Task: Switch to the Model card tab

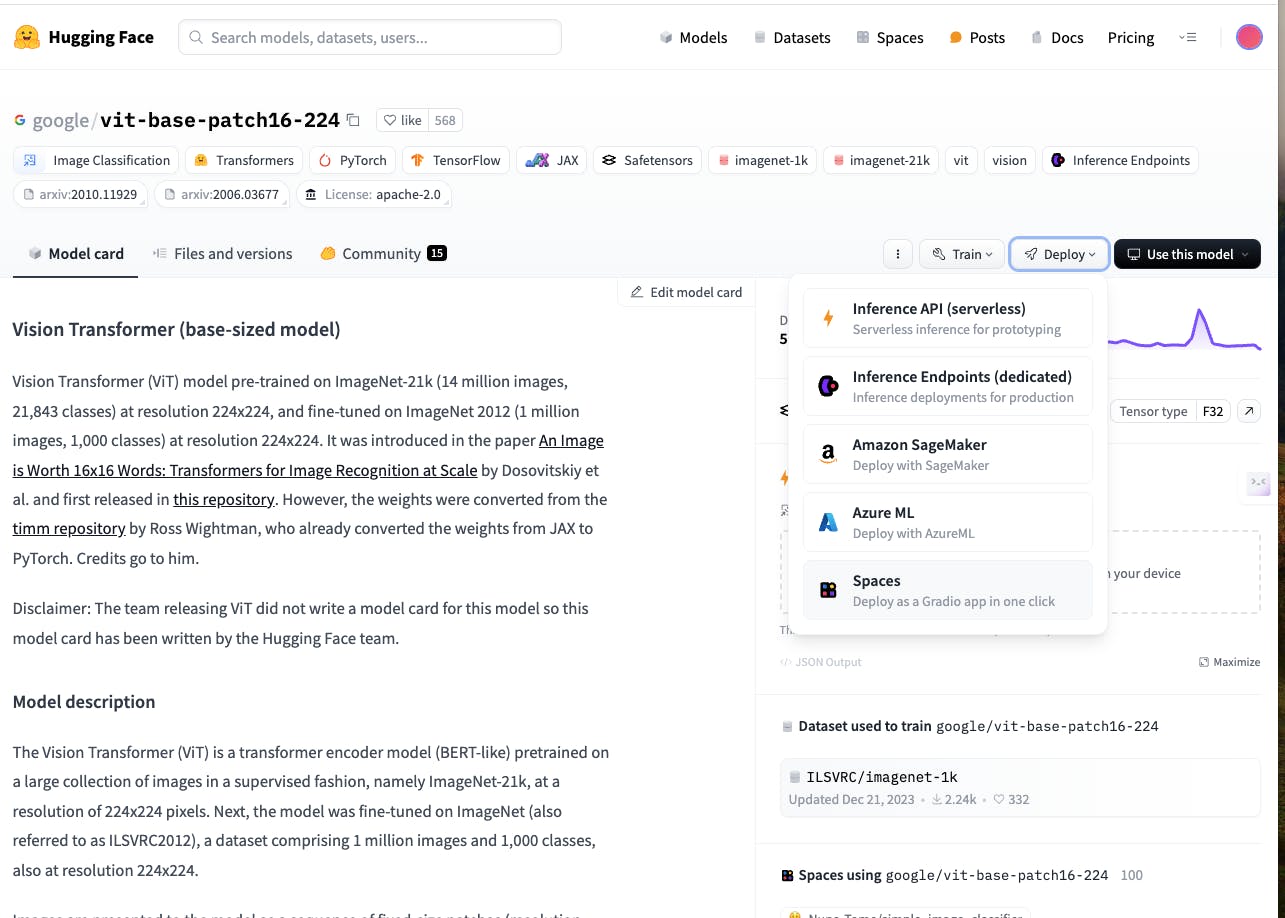Action: point(76,254)
